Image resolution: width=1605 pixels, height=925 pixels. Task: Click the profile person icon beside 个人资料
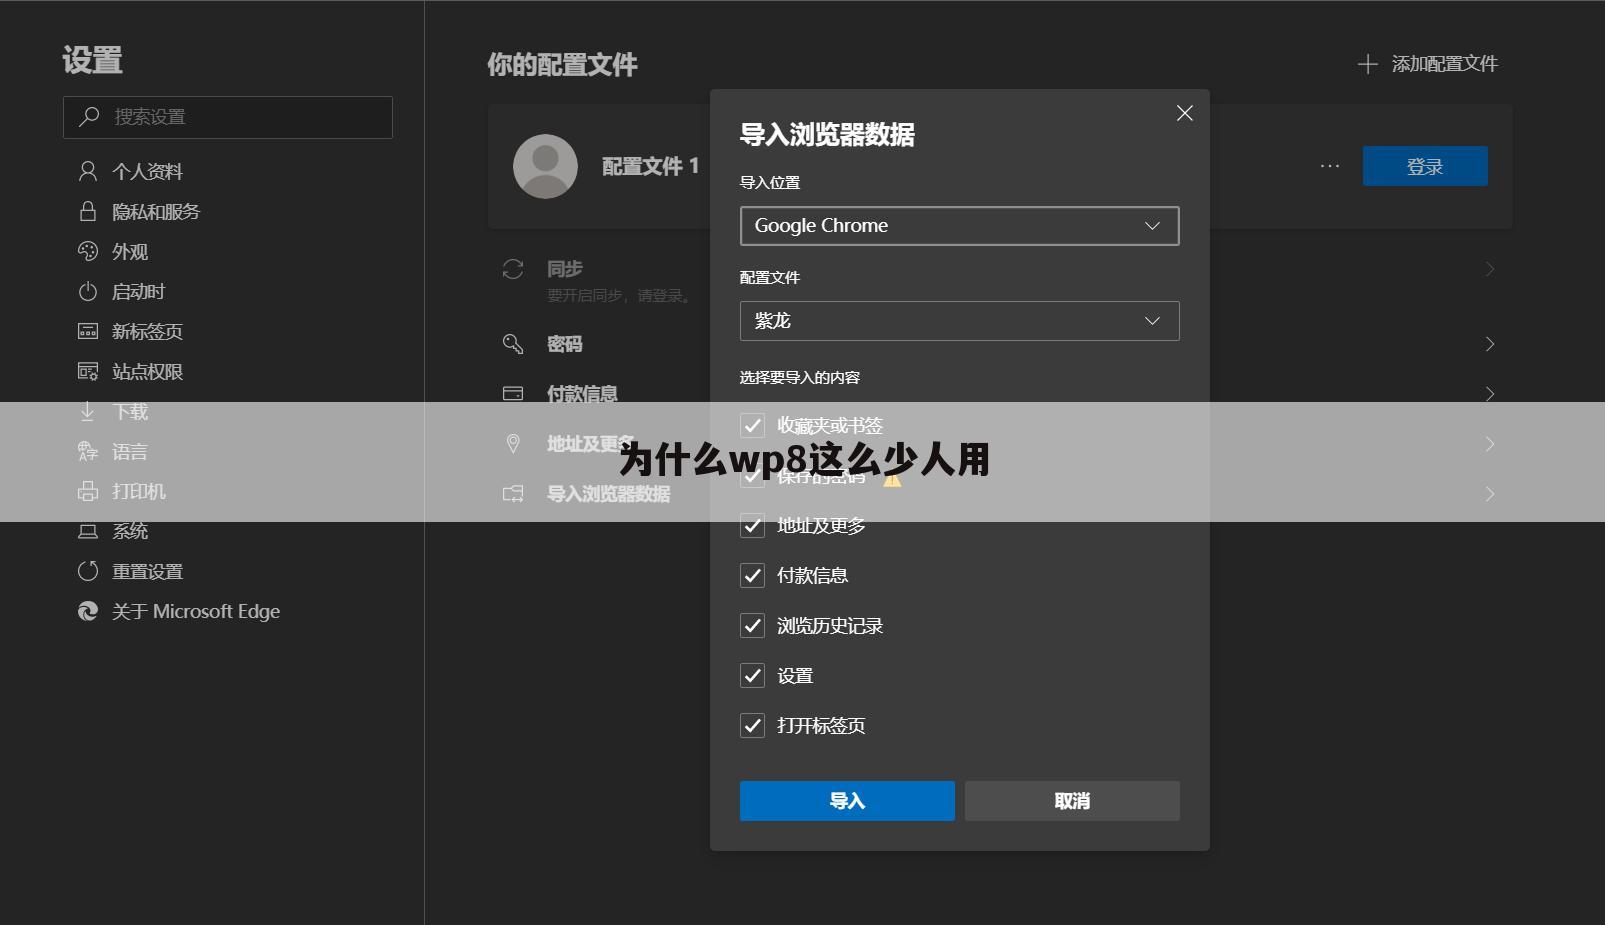click(x=88, y=171)
